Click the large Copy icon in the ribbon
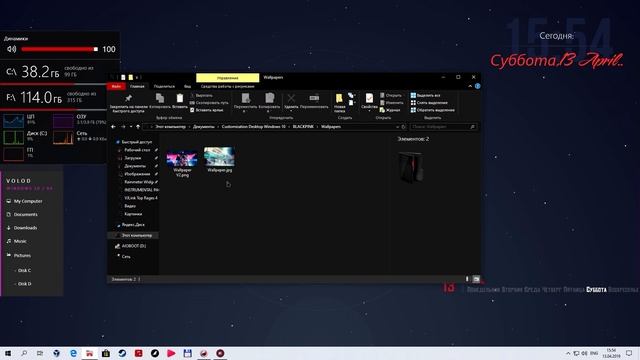 (160, 98)
